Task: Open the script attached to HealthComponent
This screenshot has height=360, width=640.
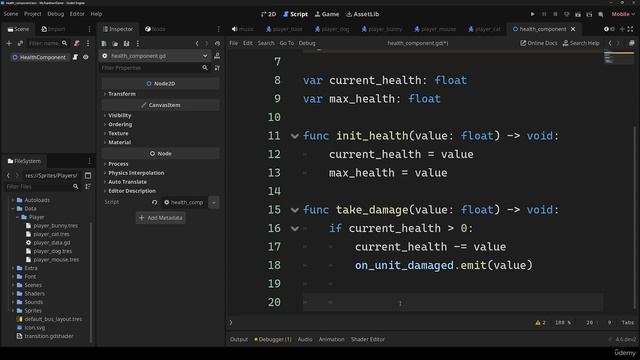Action: [x=75, y=57]
